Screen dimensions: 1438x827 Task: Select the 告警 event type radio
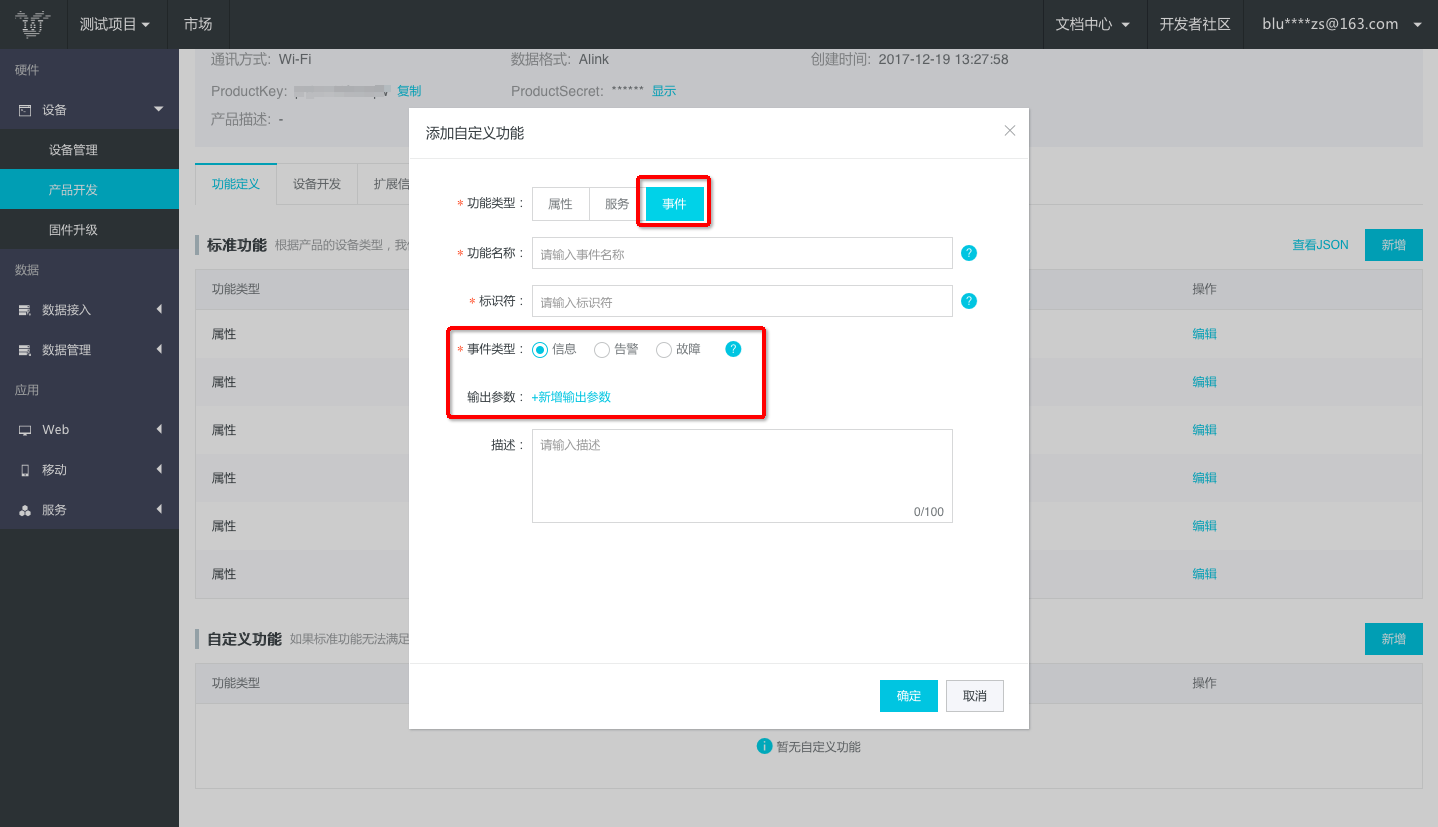click(602, 349)
